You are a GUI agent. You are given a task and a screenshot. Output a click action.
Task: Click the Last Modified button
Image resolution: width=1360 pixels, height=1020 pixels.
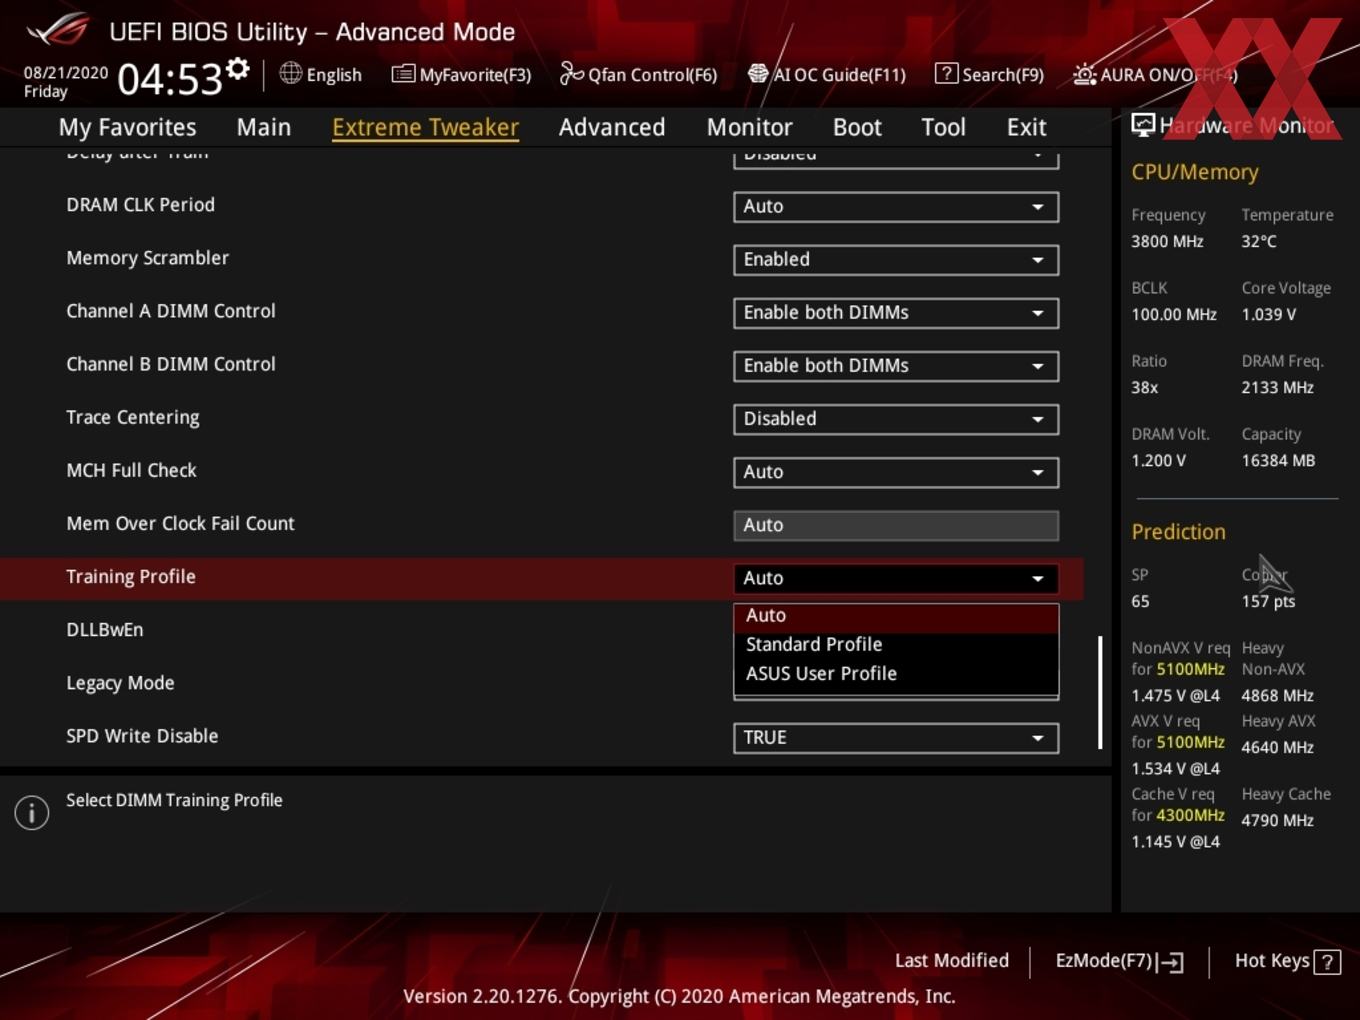click(x=951, y=961)
